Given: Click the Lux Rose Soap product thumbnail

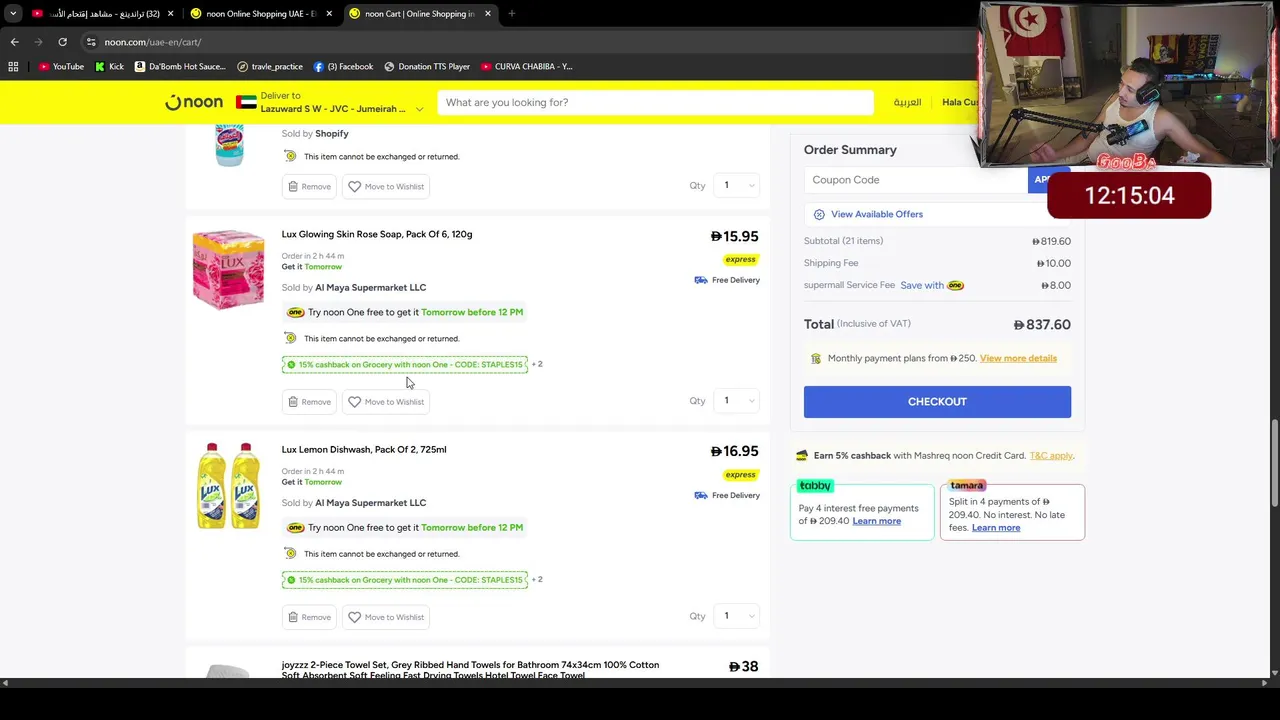Looking at the screenshot, I should coord(228,270).
